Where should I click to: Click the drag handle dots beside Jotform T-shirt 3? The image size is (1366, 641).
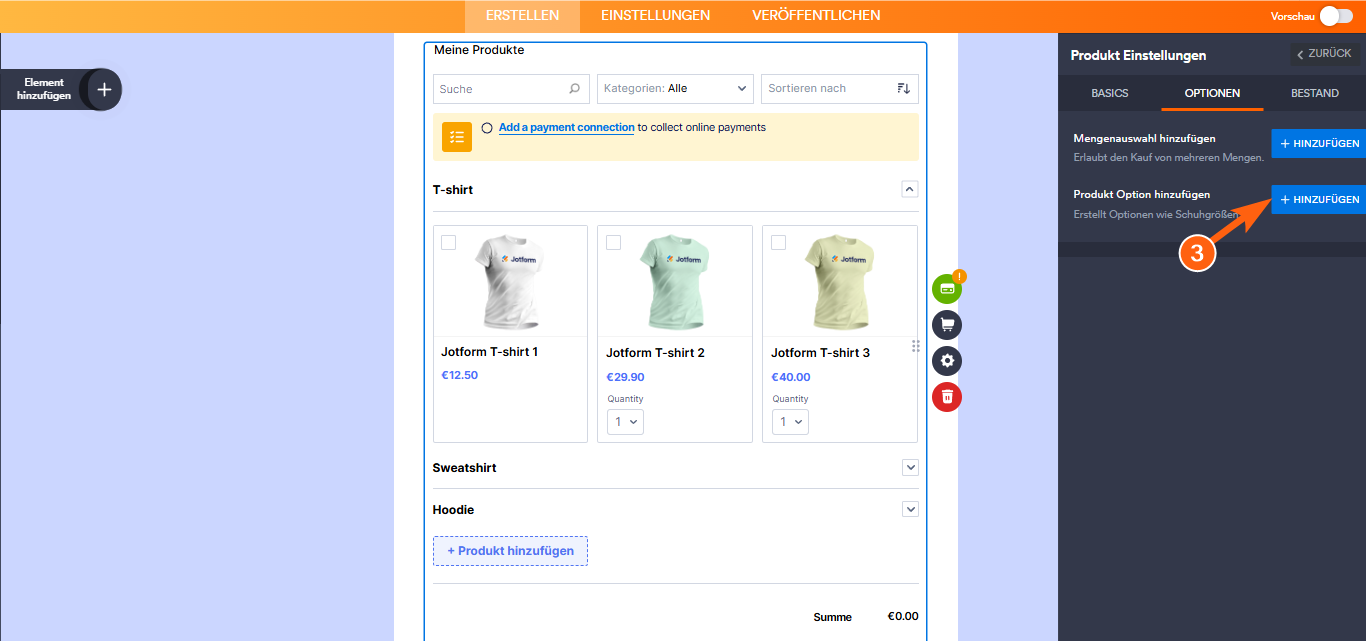tap(916, 345)
